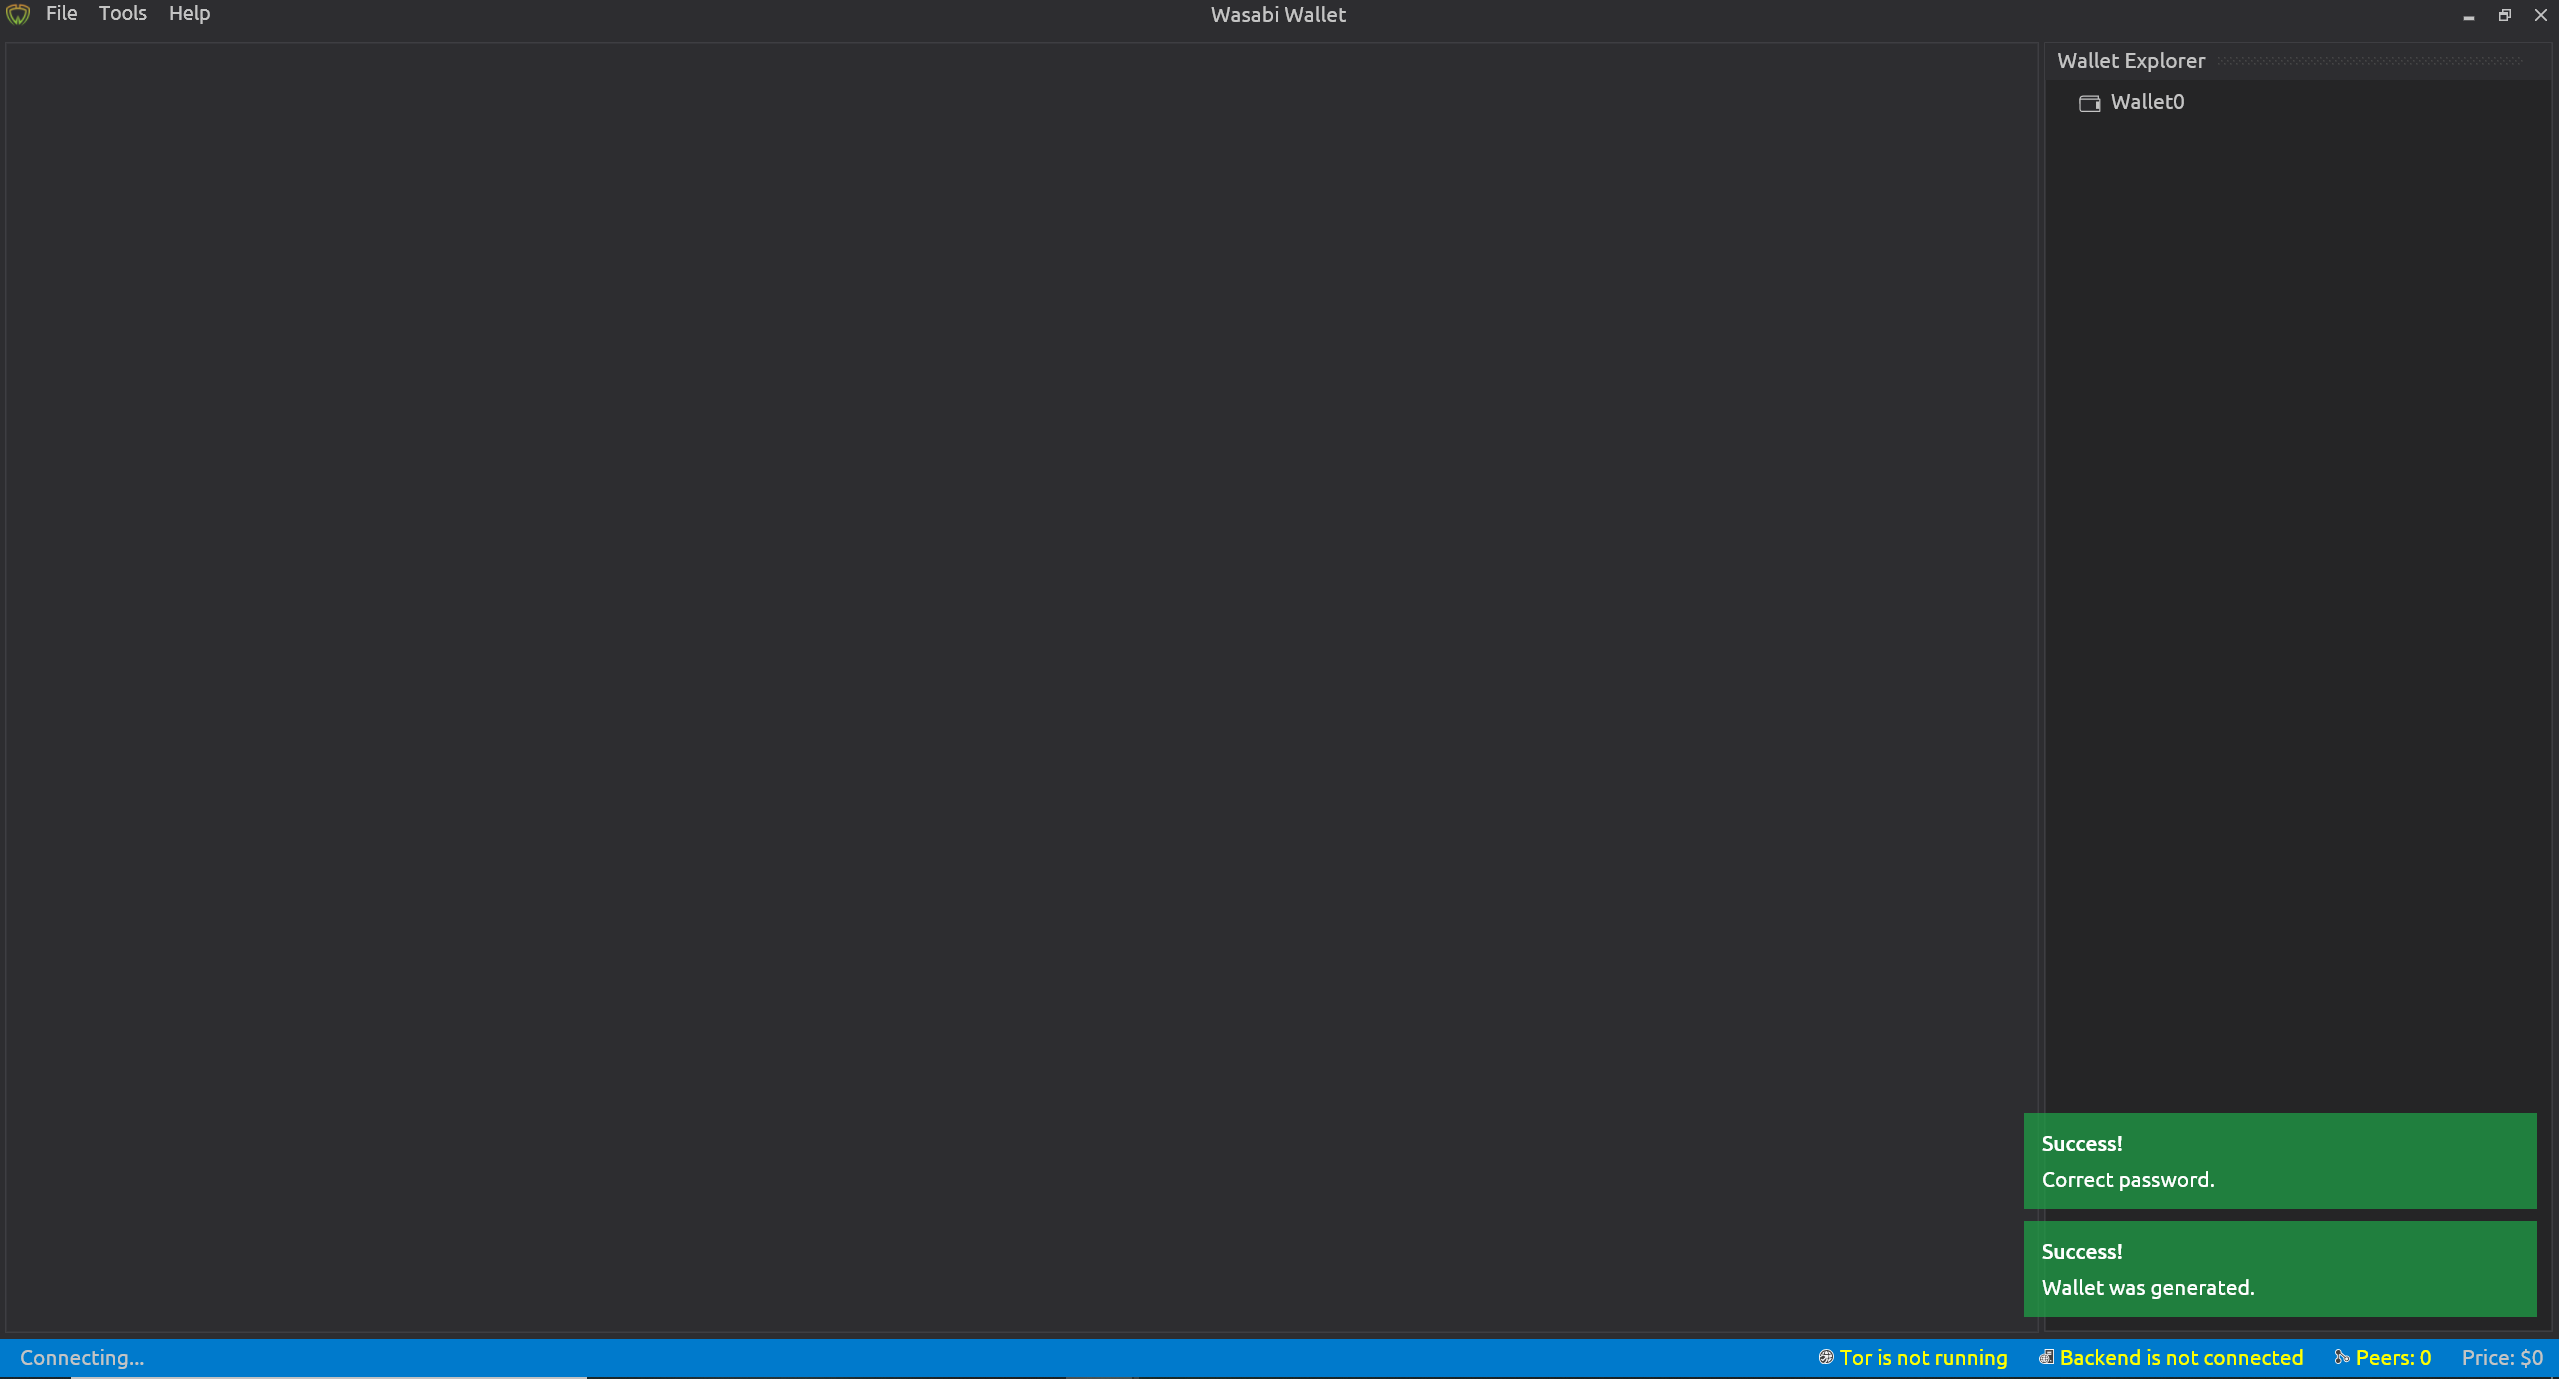Restore down the Wasabi window

[2505, 15]
